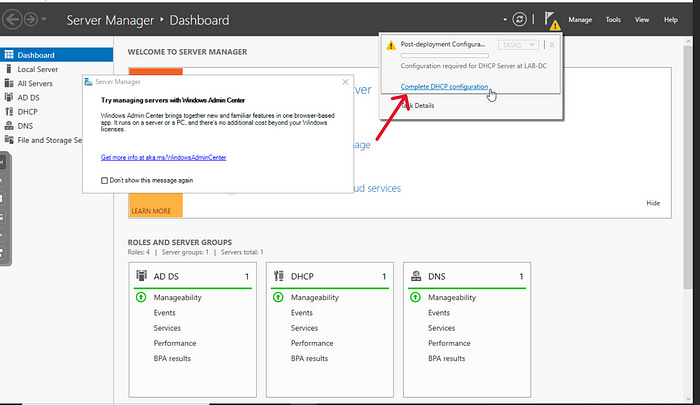Open Events under DHCP tile
The height and width of the screenshot is (405, 700).
[302, 313]
